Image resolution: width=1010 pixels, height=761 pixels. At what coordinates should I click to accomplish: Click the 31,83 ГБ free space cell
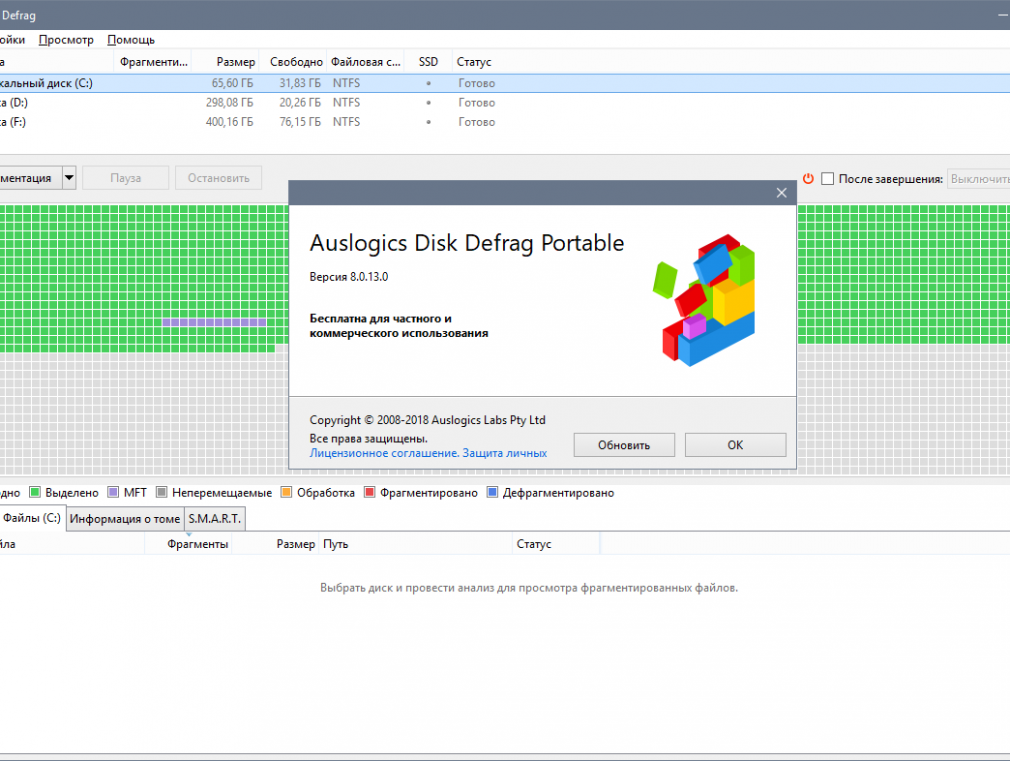tap(300, 83)
